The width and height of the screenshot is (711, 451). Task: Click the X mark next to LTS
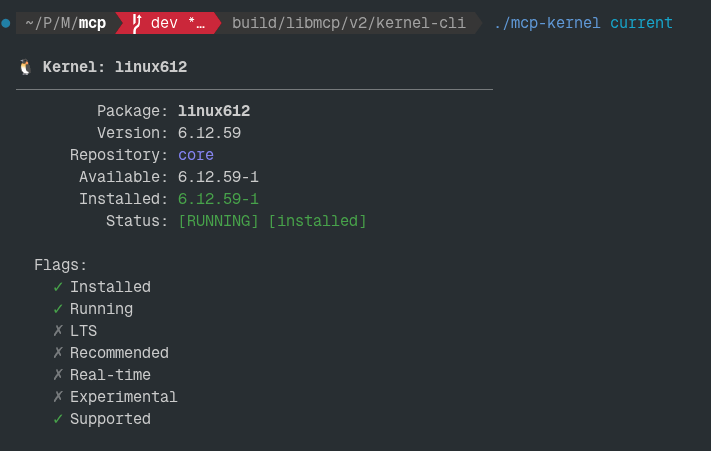(58, 331)
